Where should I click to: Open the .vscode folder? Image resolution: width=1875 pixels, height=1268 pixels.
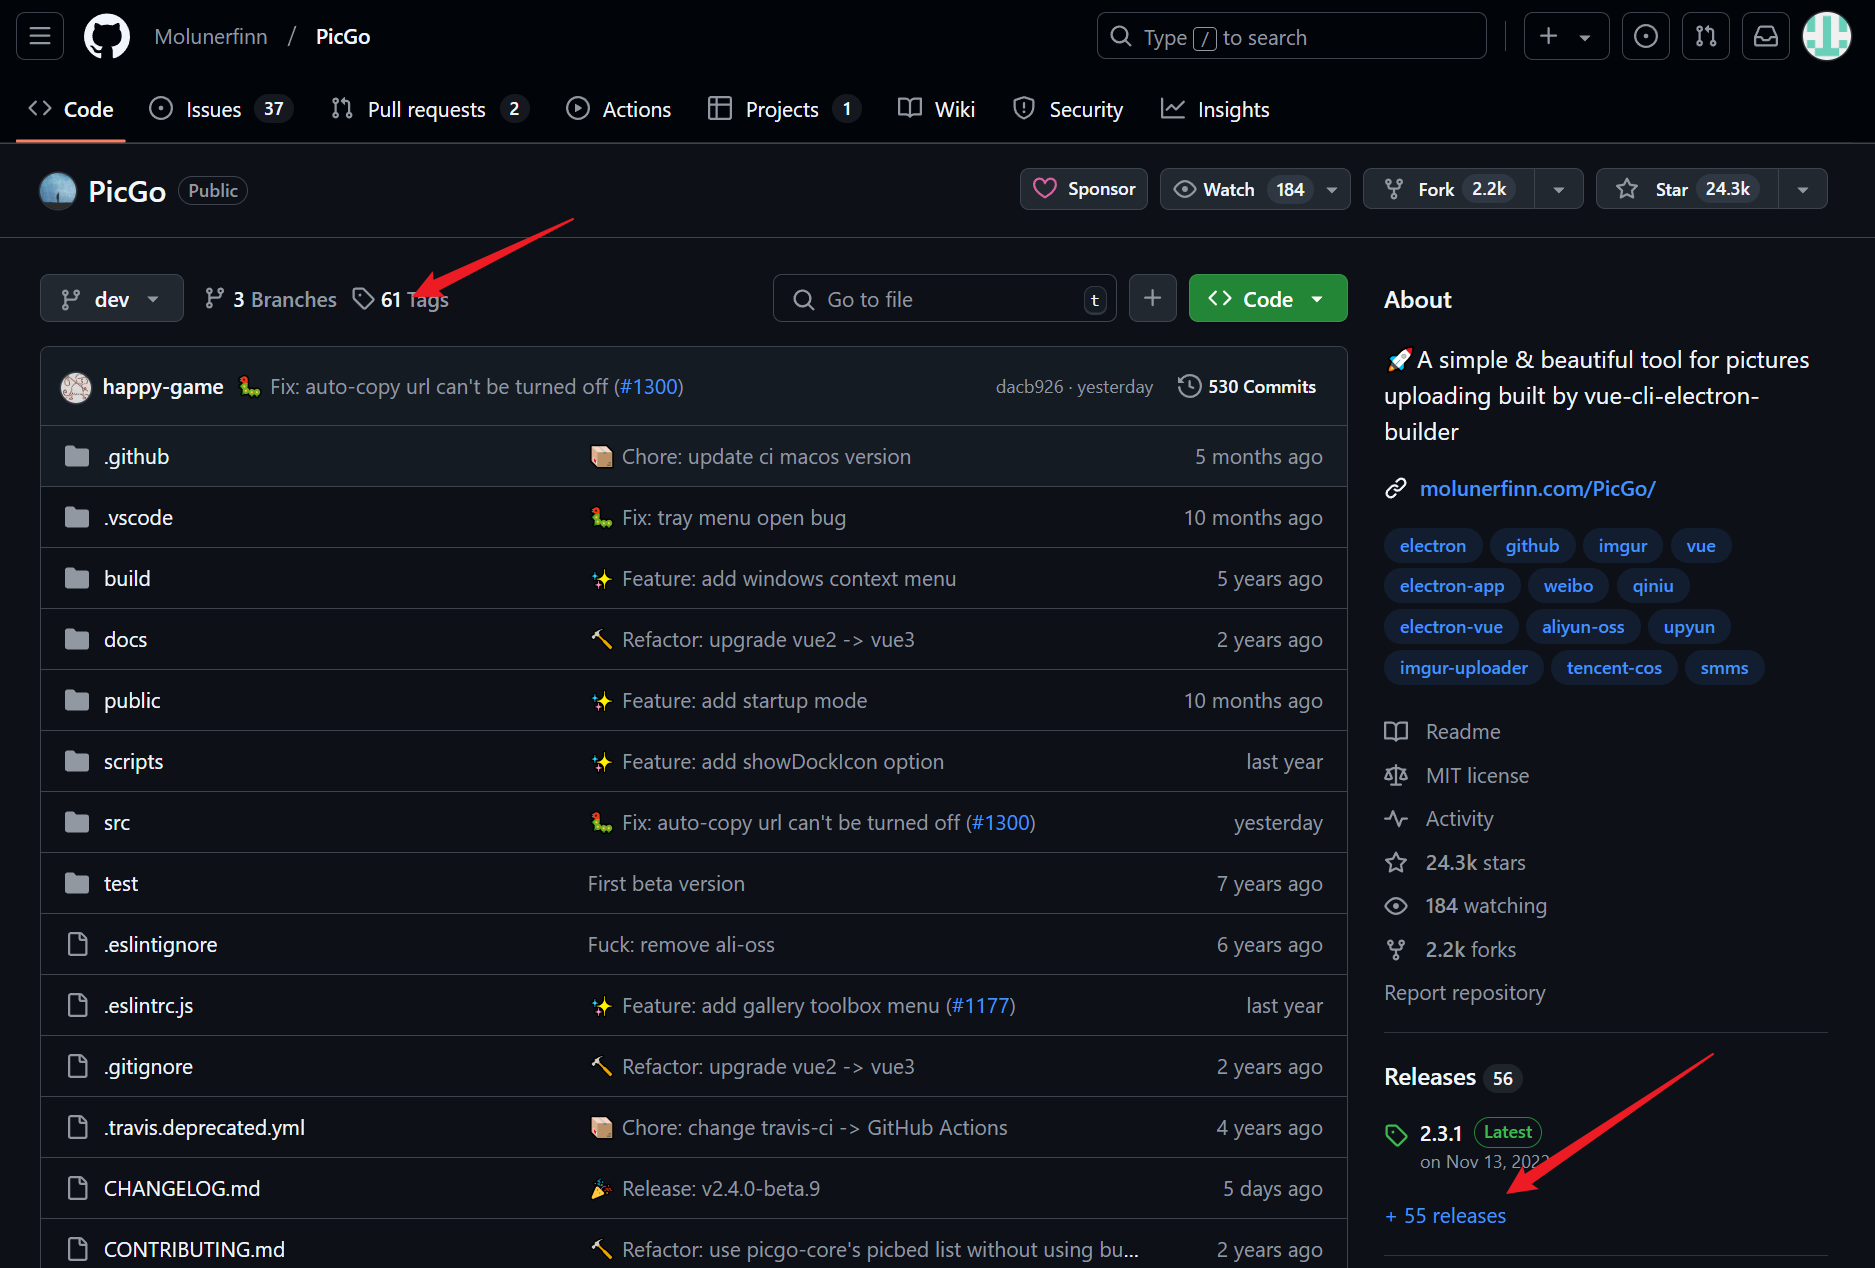138,518
